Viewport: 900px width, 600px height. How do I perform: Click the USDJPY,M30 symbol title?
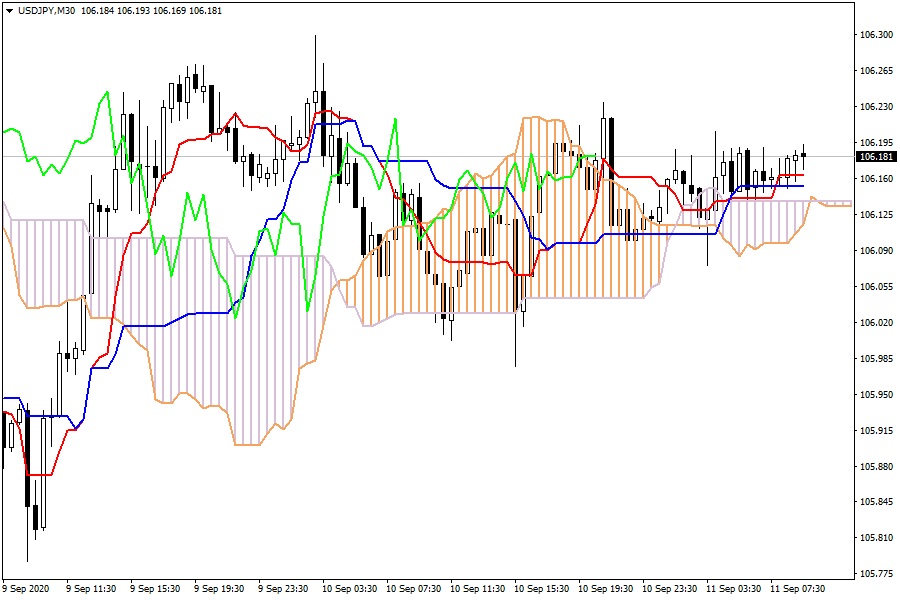click(46, 10)
